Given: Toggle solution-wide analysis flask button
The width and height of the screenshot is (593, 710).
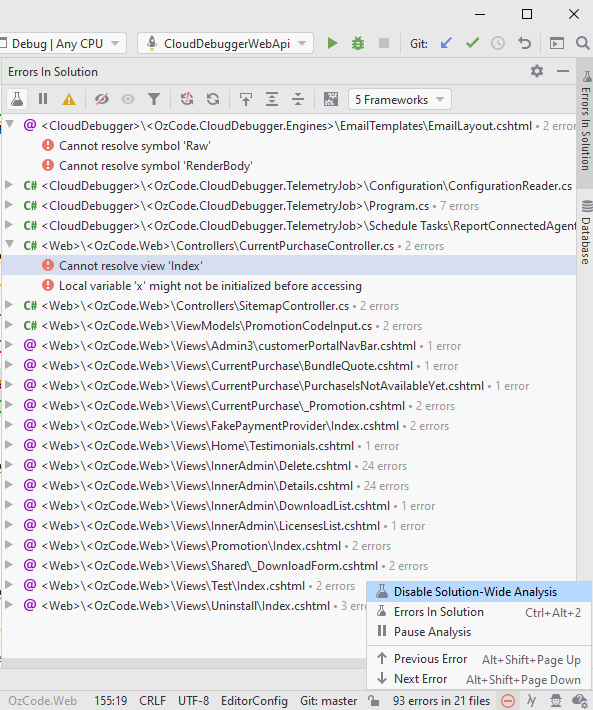Looking at the screenshot, I should click(x=17, y=99).
